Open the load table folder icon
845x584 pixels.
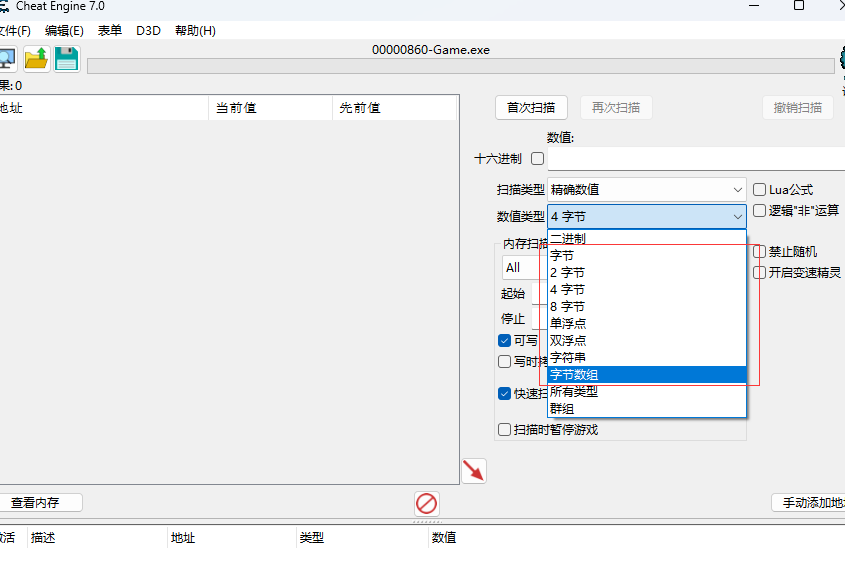click(37, 59)
